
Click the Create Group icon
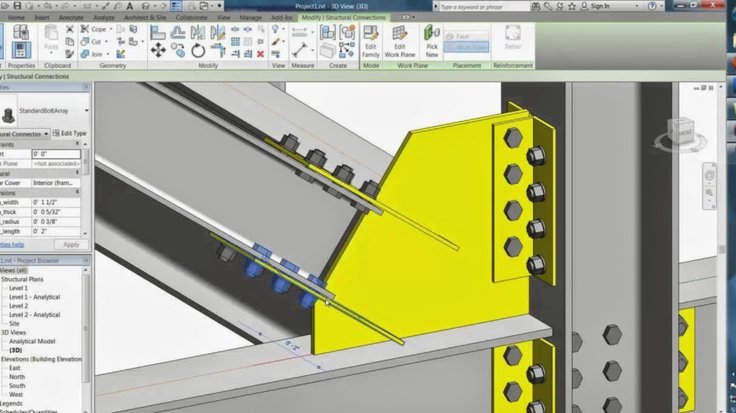click(347, 32)
